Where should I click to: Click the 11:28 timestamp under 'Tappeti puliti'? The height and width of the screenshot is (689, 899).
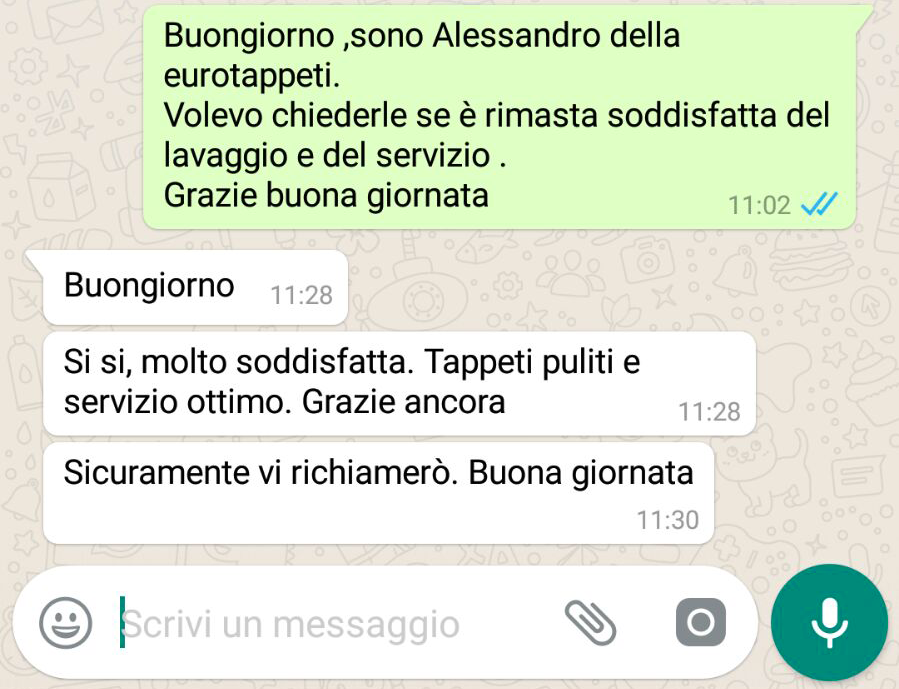coord(710,412)
